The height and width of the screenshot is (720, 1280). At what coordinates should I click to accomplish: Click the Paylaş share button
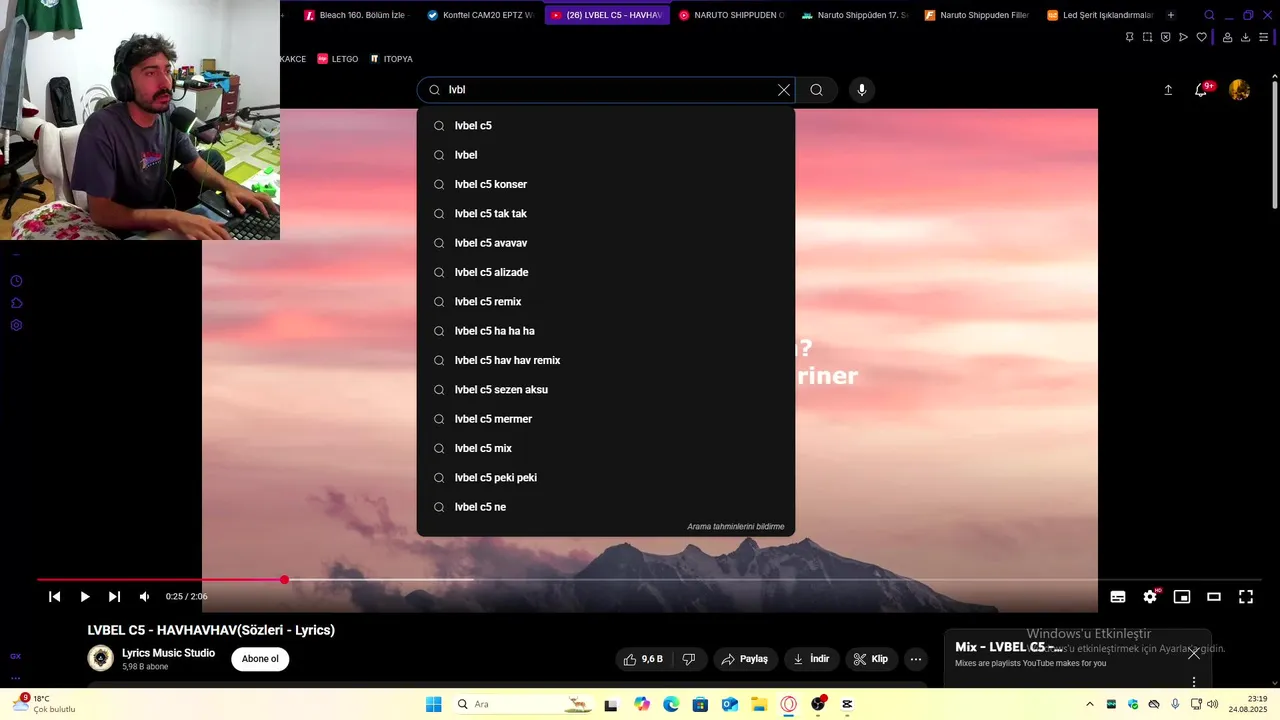click(746, 659)
